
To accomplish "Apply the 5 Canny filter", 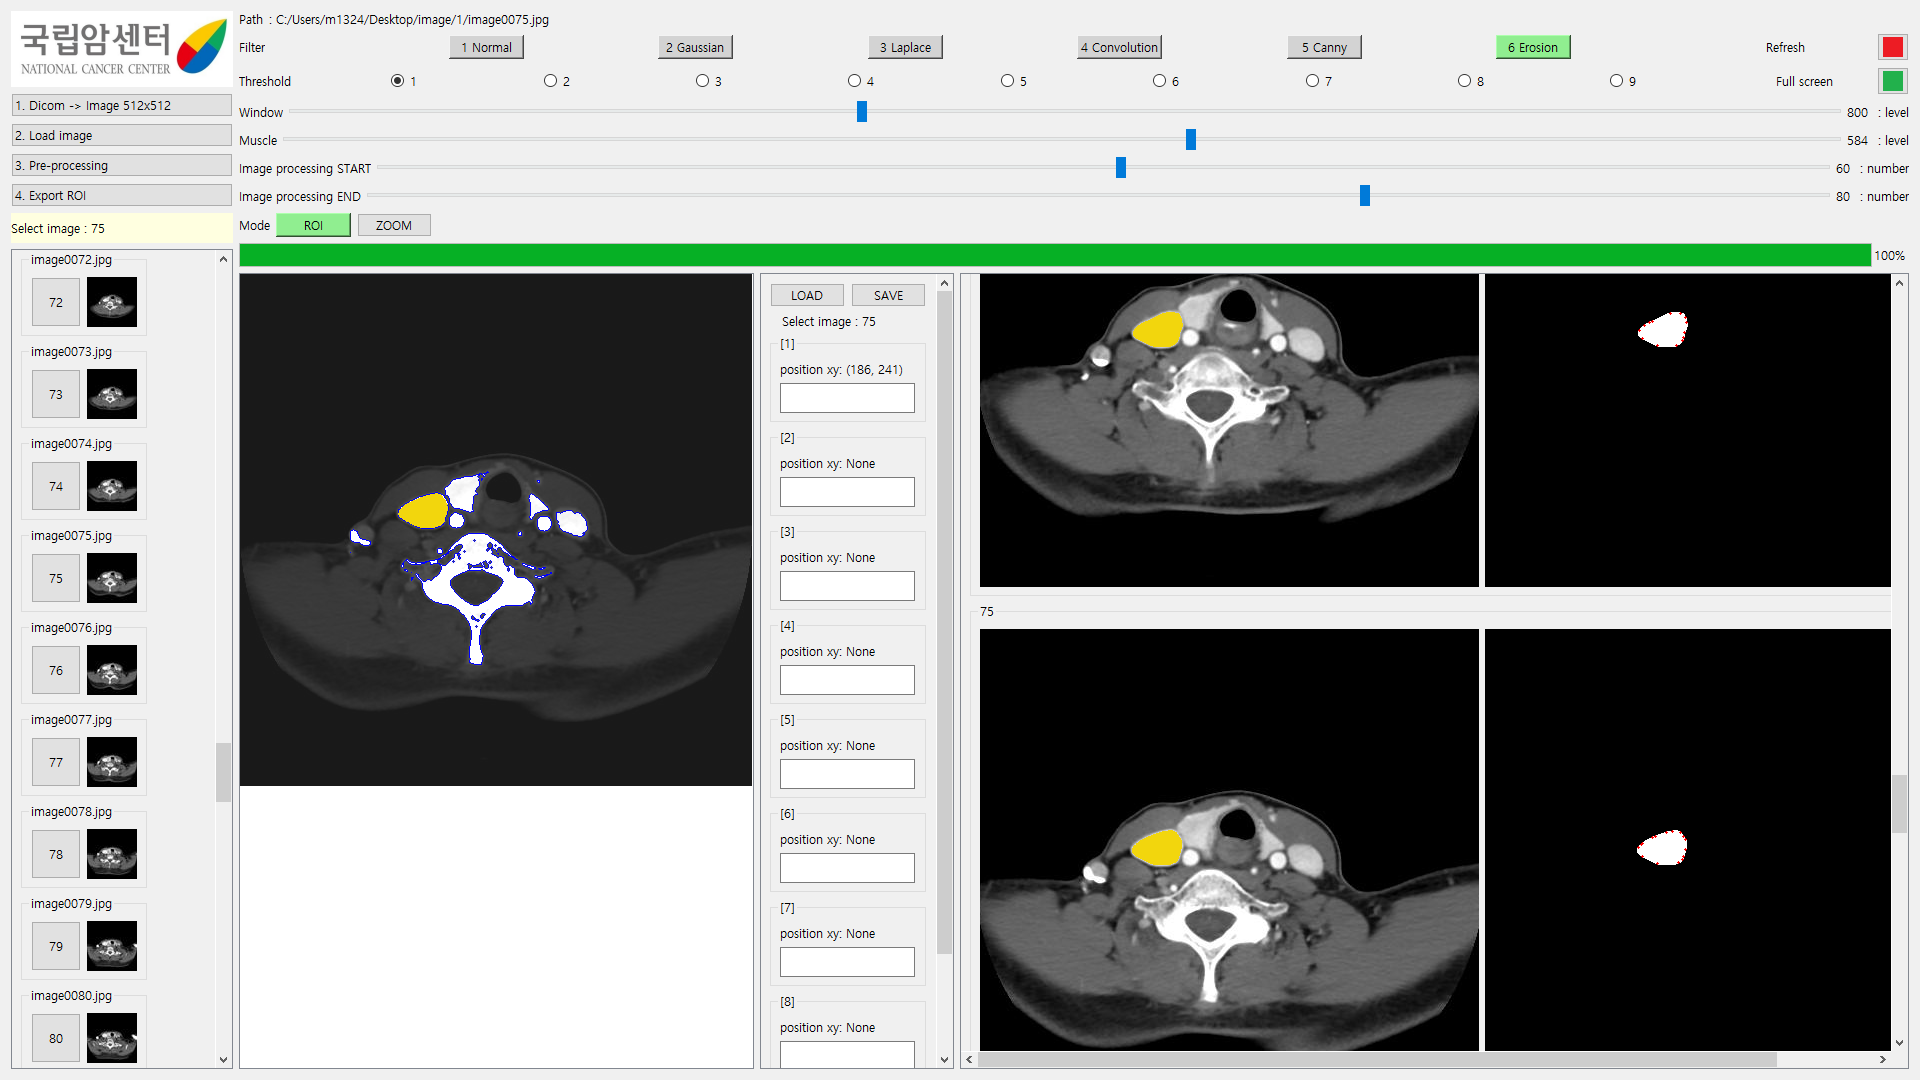I will coord(1324,47).
